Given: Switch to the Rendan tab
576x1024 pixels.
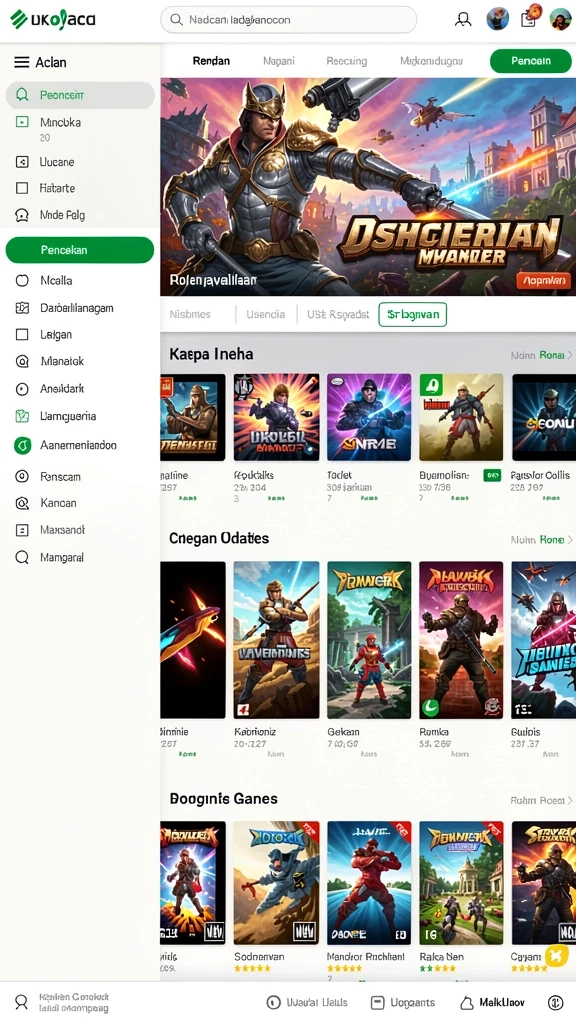Looking at the screenshot, I should tap(211, 61).
